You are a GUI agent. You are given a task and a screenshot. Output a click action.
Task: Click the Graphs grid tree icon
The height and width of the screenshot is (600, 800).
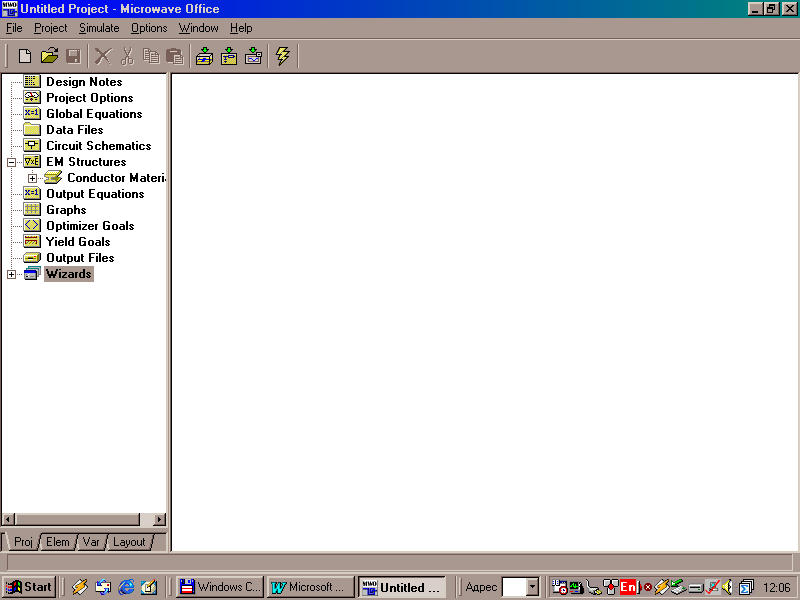(x=32, y=210)
